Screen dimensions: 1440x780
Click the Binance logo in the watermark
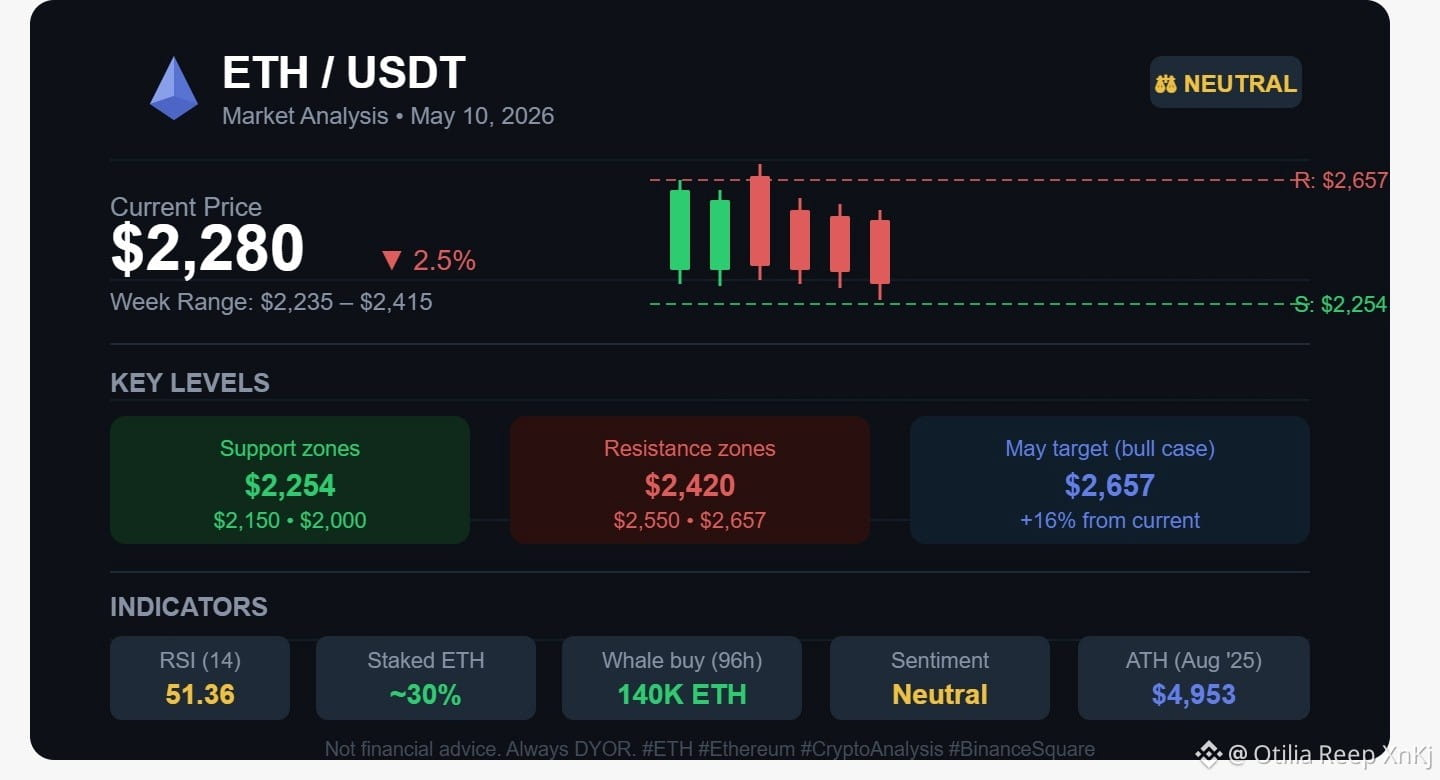point(1209,754)
